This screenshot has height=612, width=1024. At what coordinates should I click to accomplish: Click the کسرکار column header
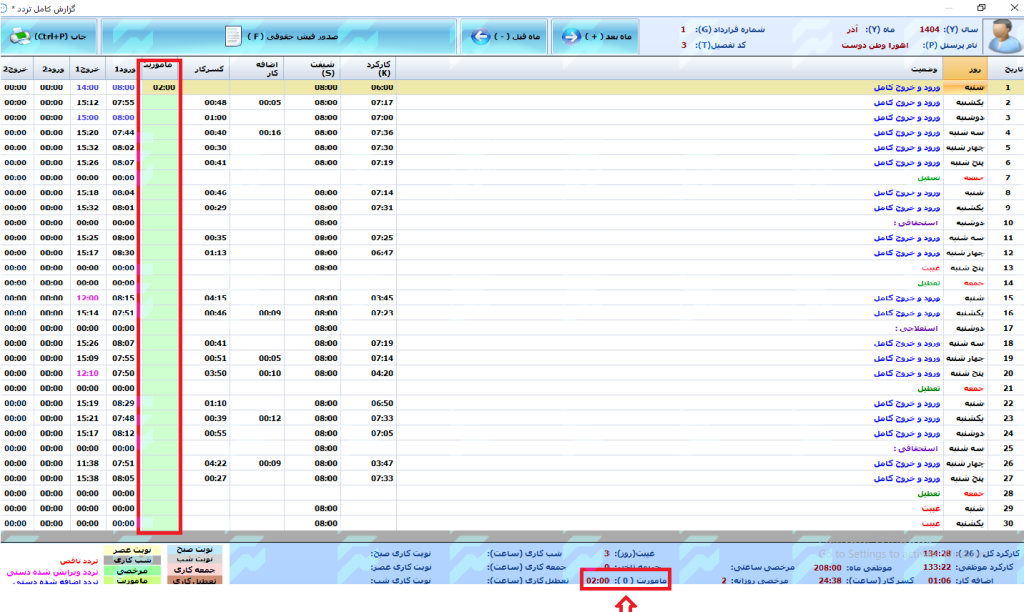pos(213,68)
